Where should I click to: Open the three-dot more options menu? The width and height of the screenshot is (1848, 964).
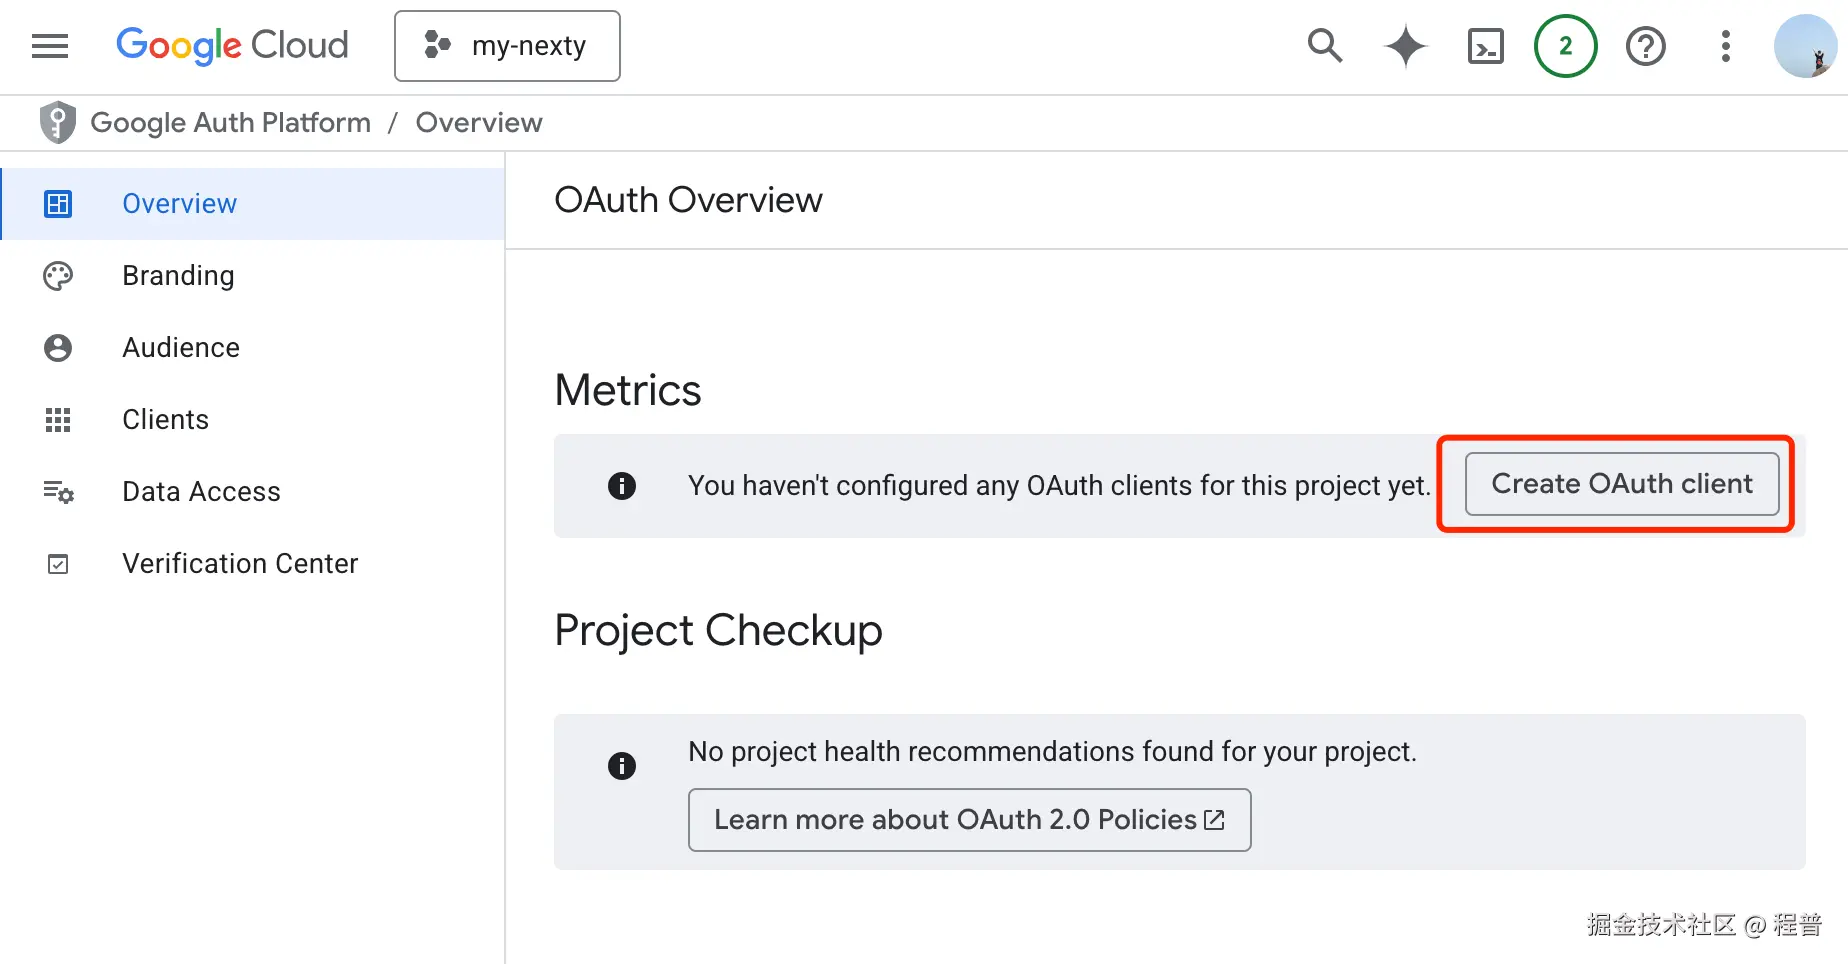tap(1725, 46)
